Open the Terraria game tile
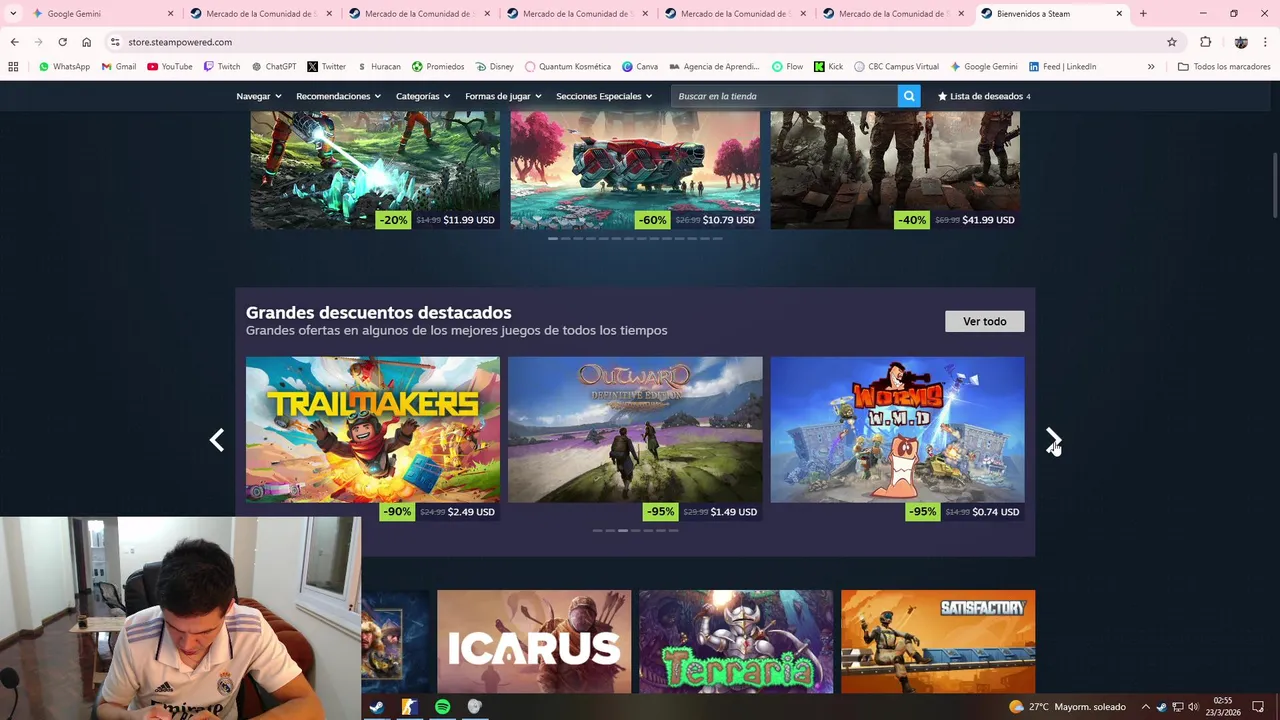Image resolution: width=1280 pixels, height=720 pixels. click(x=736, y=642)
